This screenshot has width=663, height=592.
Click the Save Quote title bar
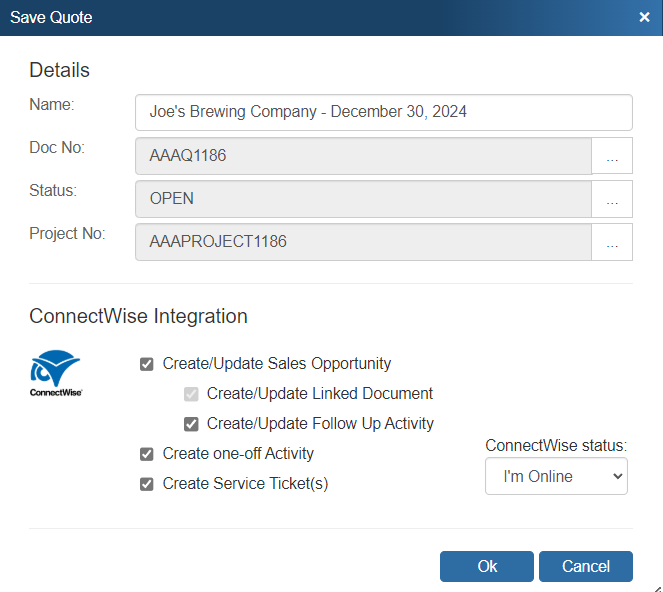coord(300,17)
